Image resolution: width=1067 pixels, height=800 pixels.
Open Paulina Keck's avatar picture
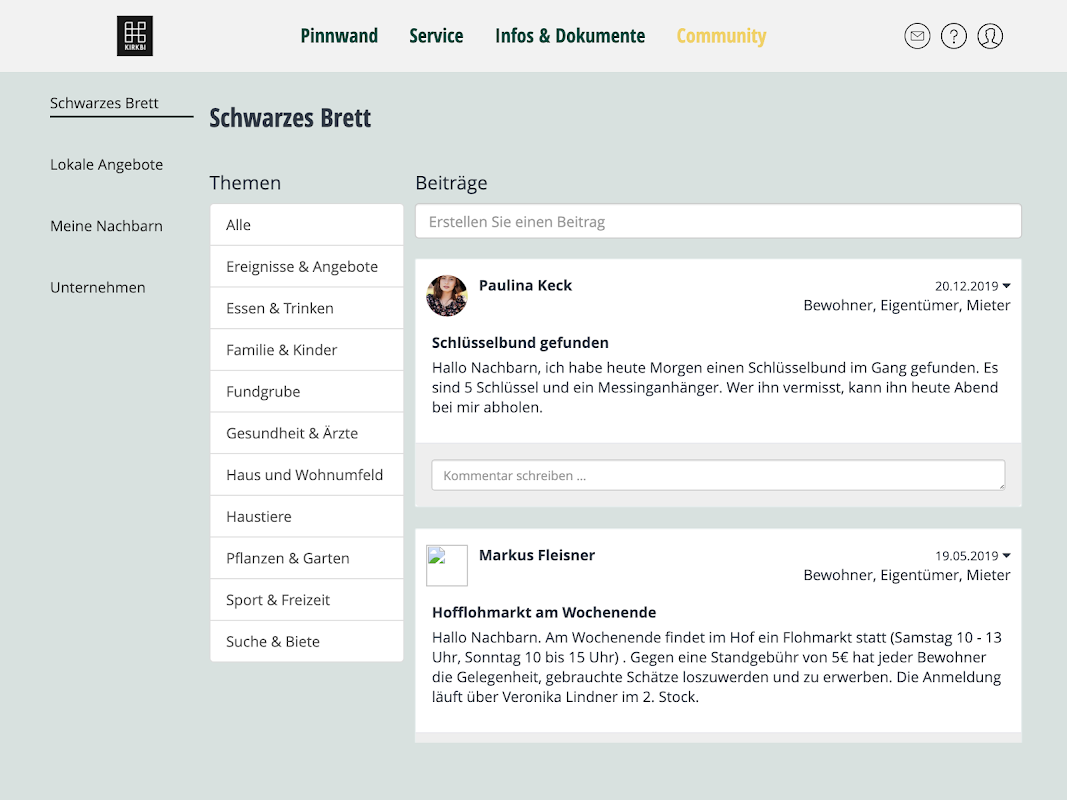(x=446, y=295)
